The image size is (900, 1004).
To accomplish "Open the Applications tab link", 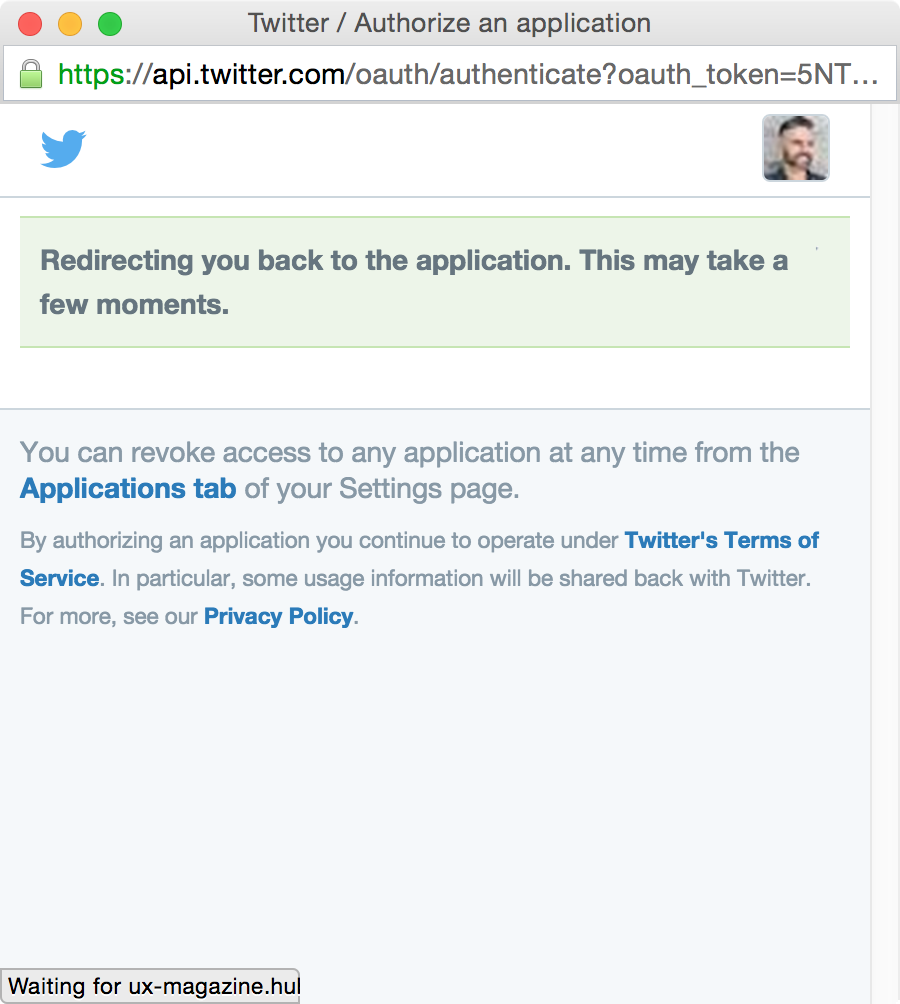I will coord(128,489).
